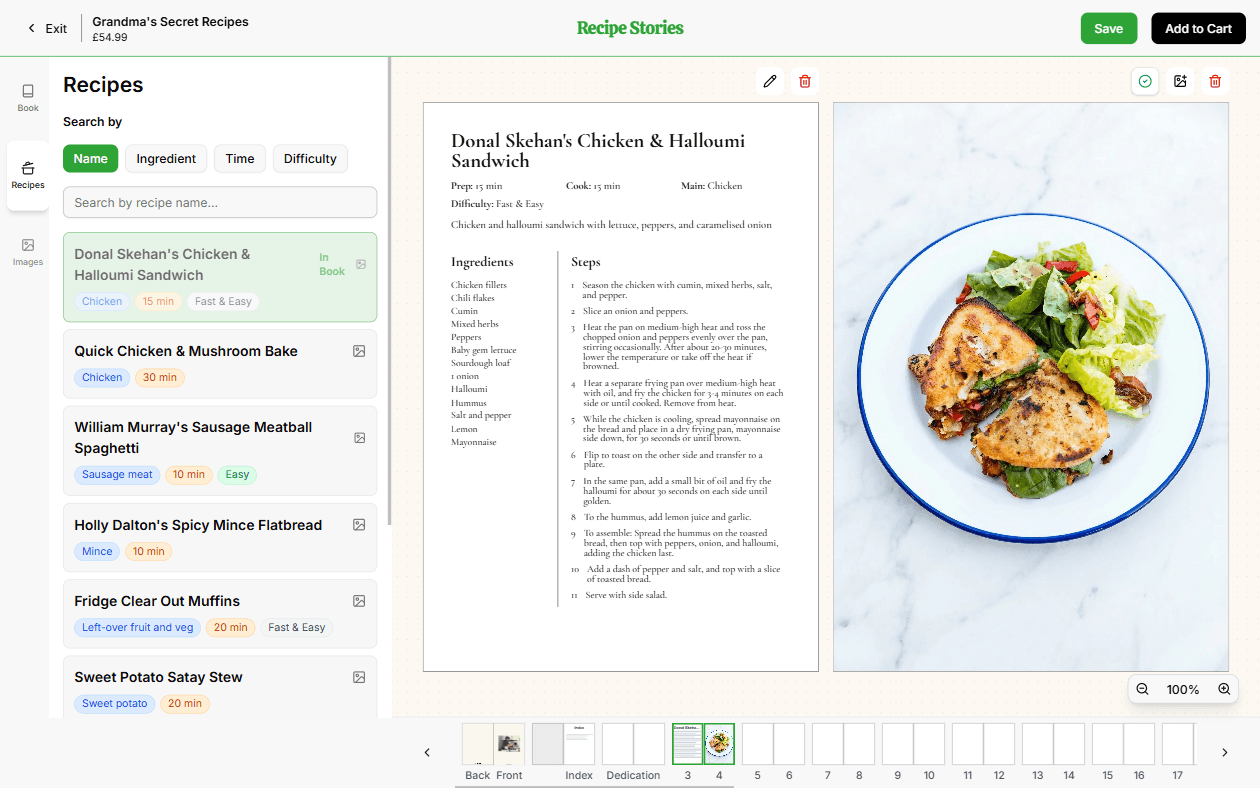Open the Index page tab
This screenshot has width=1260, height=788.
click(x=563, y=743)
